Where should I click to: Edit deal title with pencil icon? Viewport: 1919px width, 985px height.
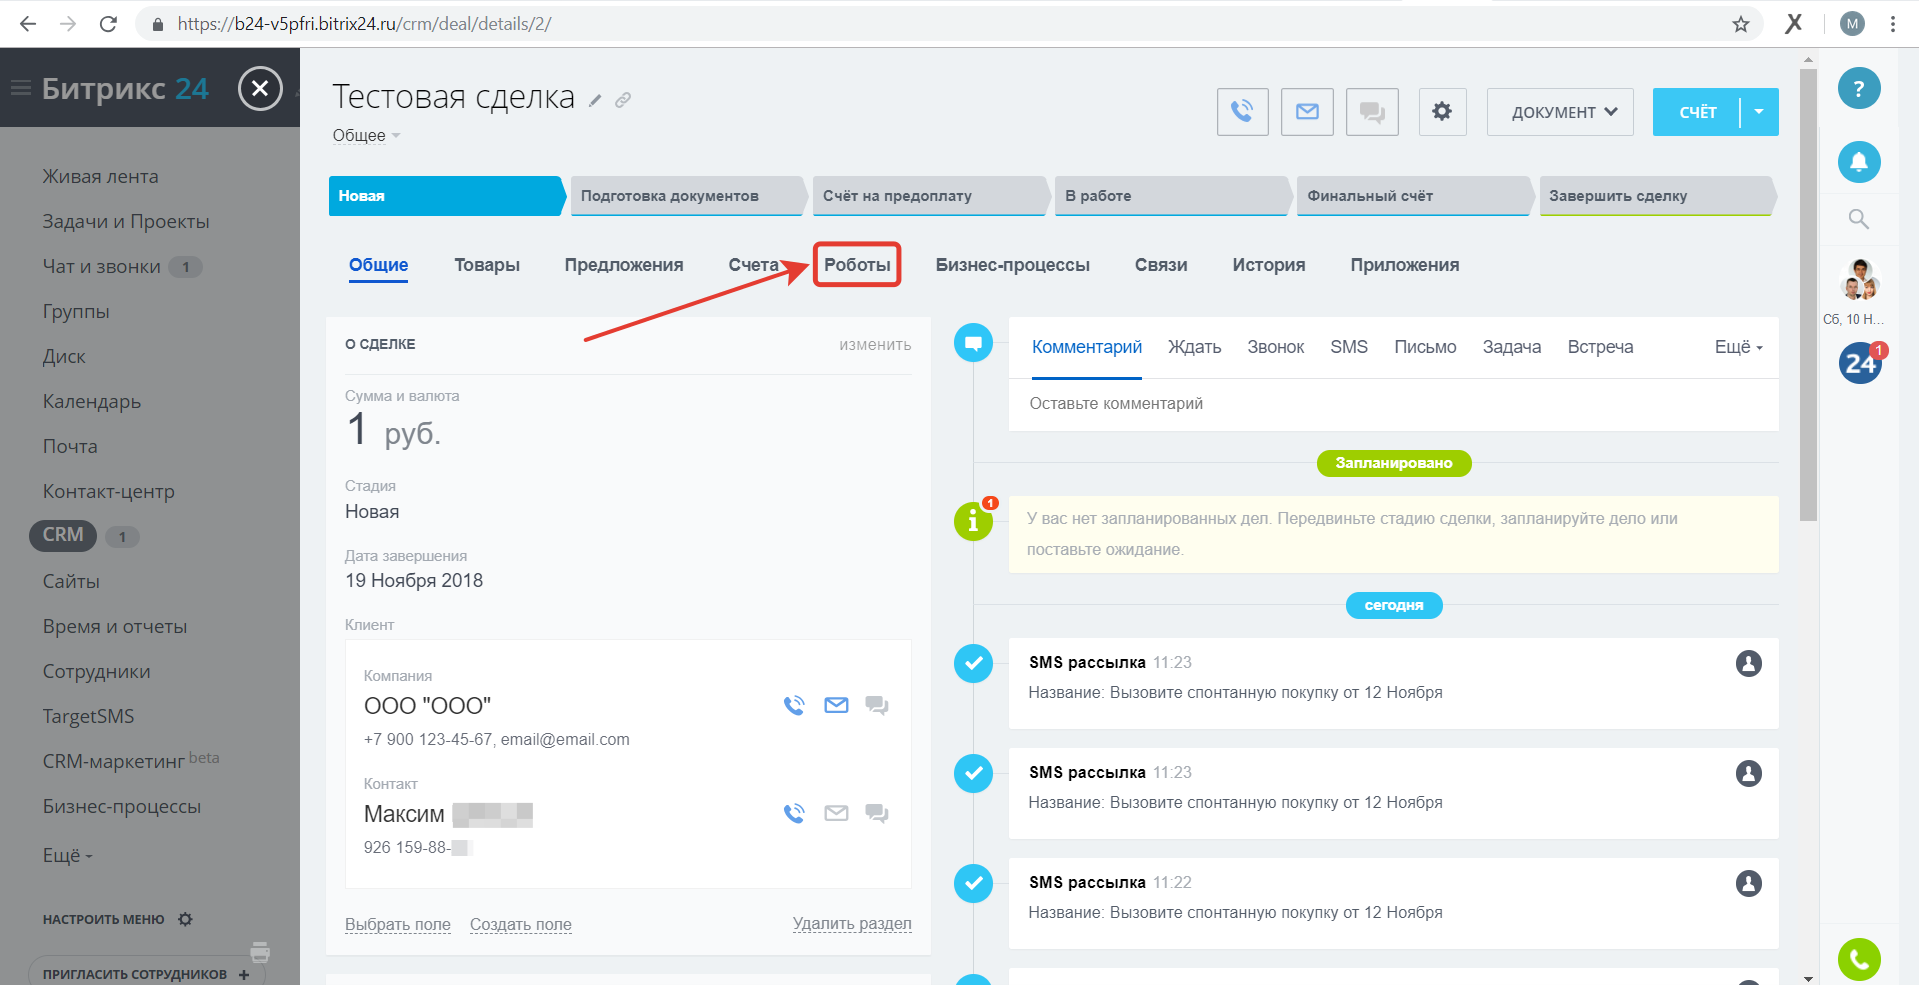click(x=595, y=100)
